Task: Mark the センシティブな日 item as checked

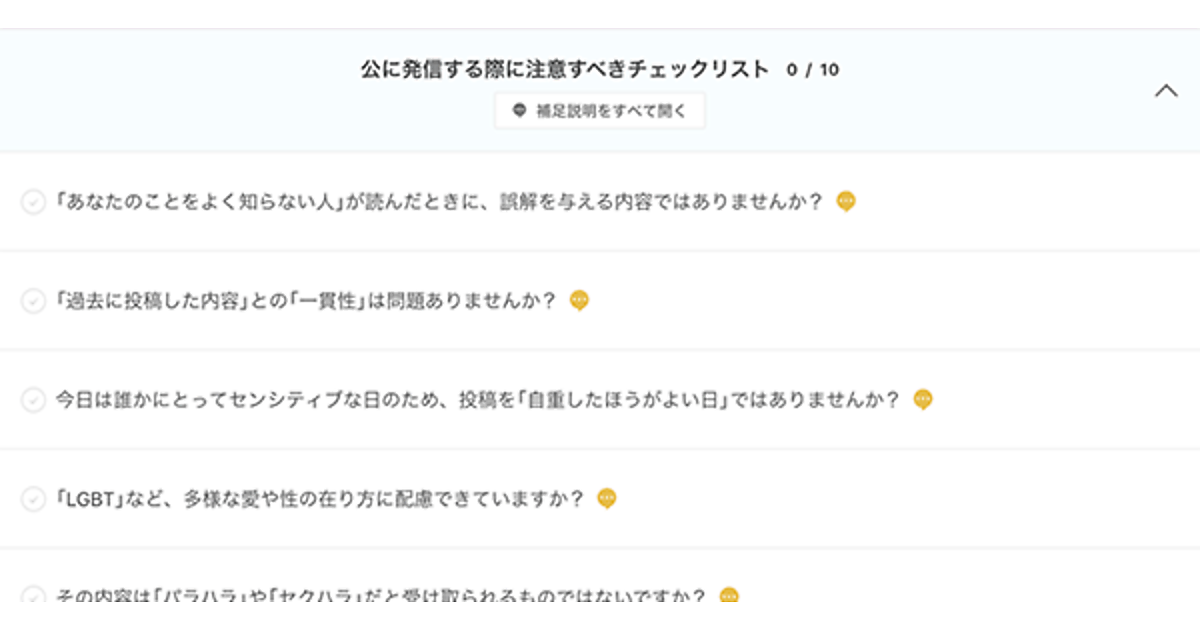Action: click(x=33, y=400)
